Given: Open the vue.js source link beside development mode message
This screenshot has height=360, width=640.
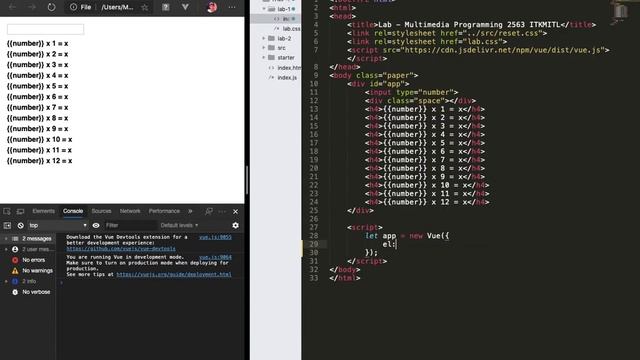Looking at the screenshot, I should click(x=215, y=257).
